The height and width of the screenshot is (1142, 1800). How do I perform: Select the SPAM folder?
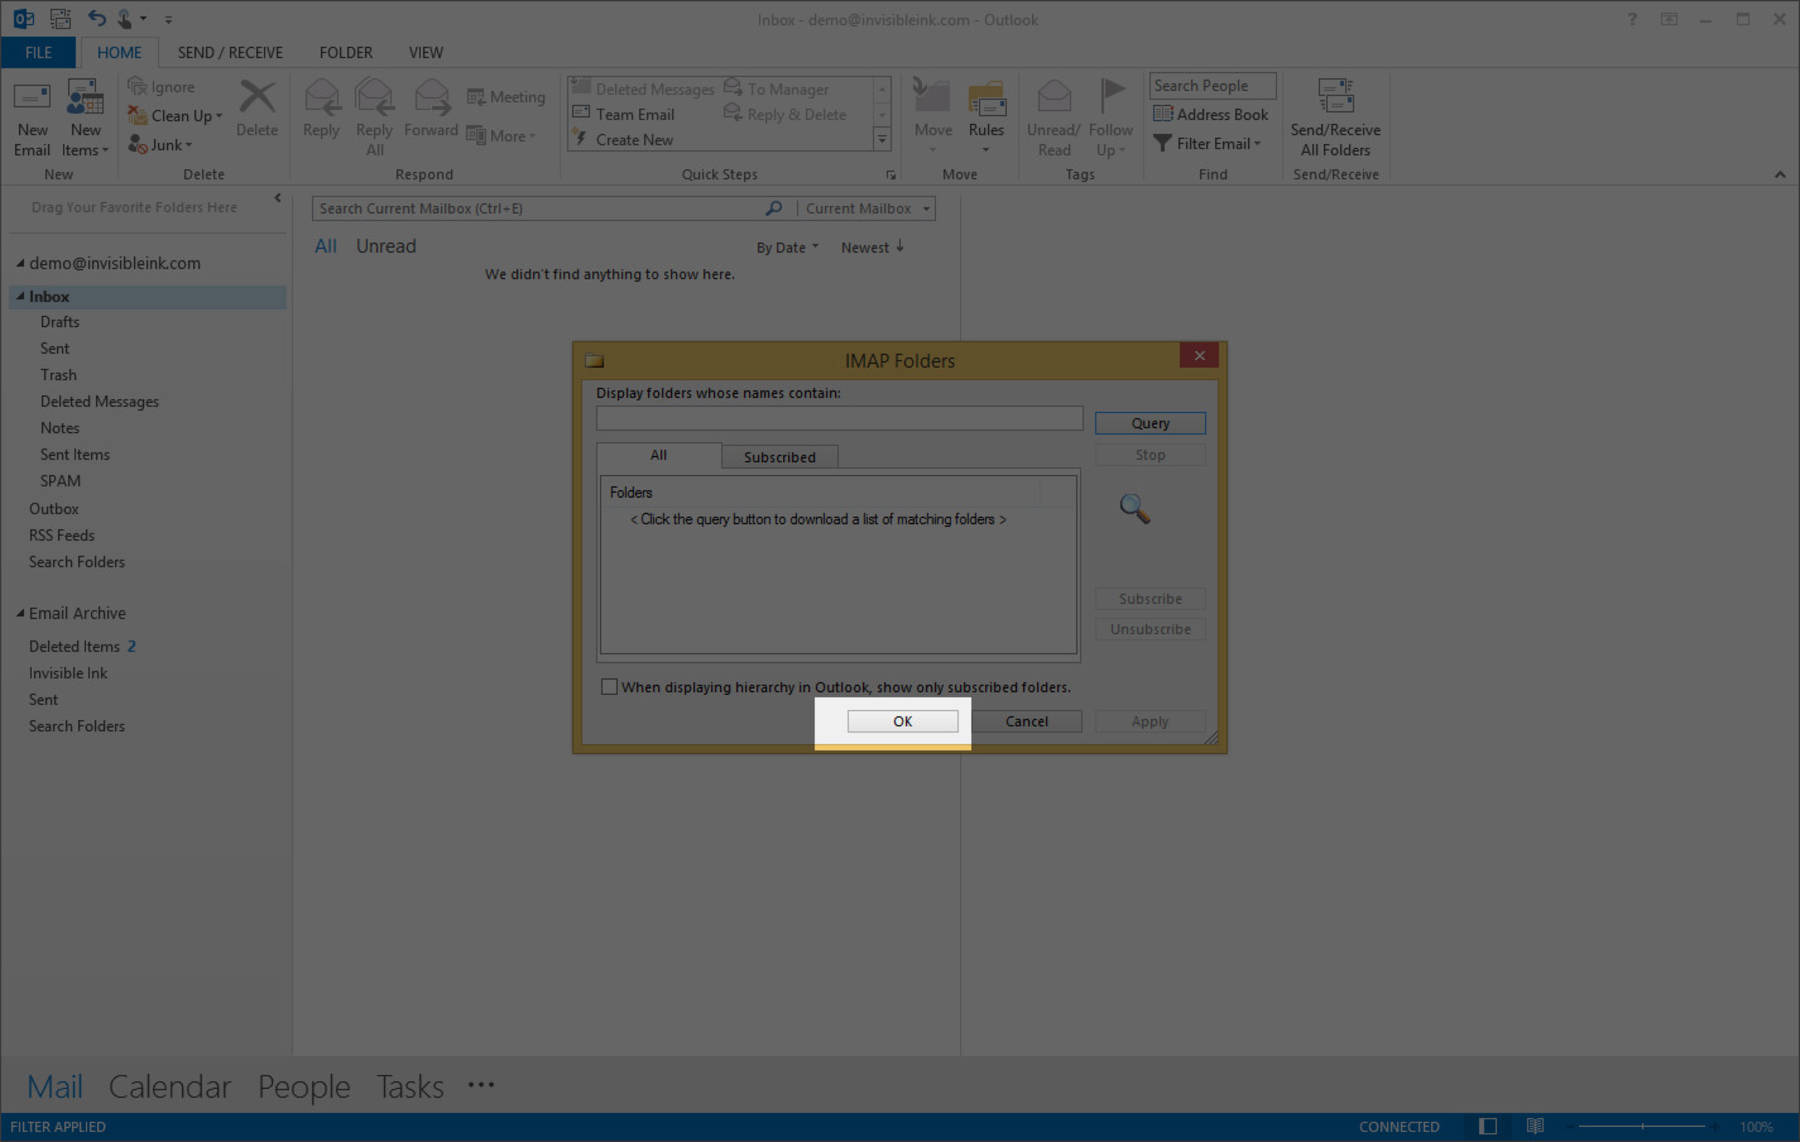pyautogui.click(x=60, y=481)
